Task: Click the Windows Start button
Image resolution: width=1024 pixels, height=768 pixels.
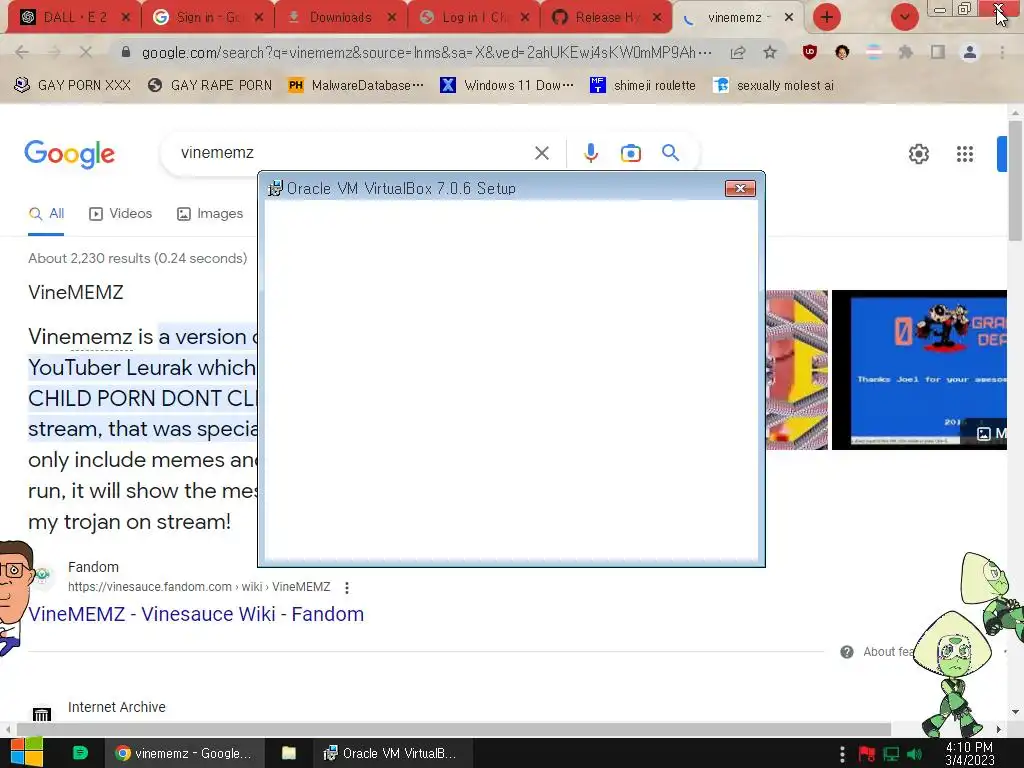Action: (x=26, y=753)
